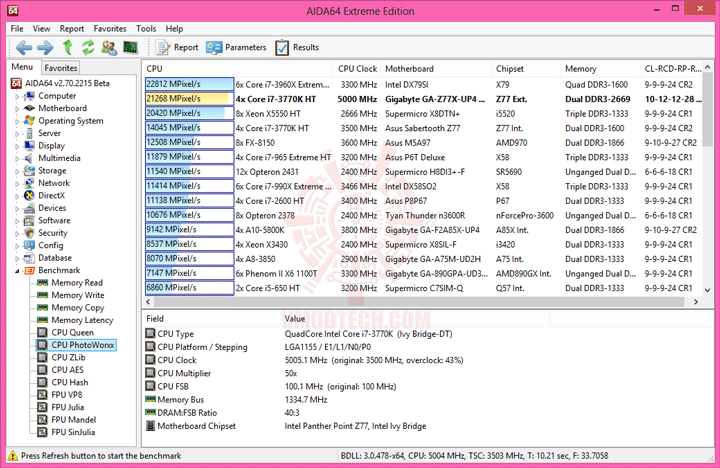This screenshot has height=468, width=720.
Task: Click the Software tree icon
Action: pos(29,220)
